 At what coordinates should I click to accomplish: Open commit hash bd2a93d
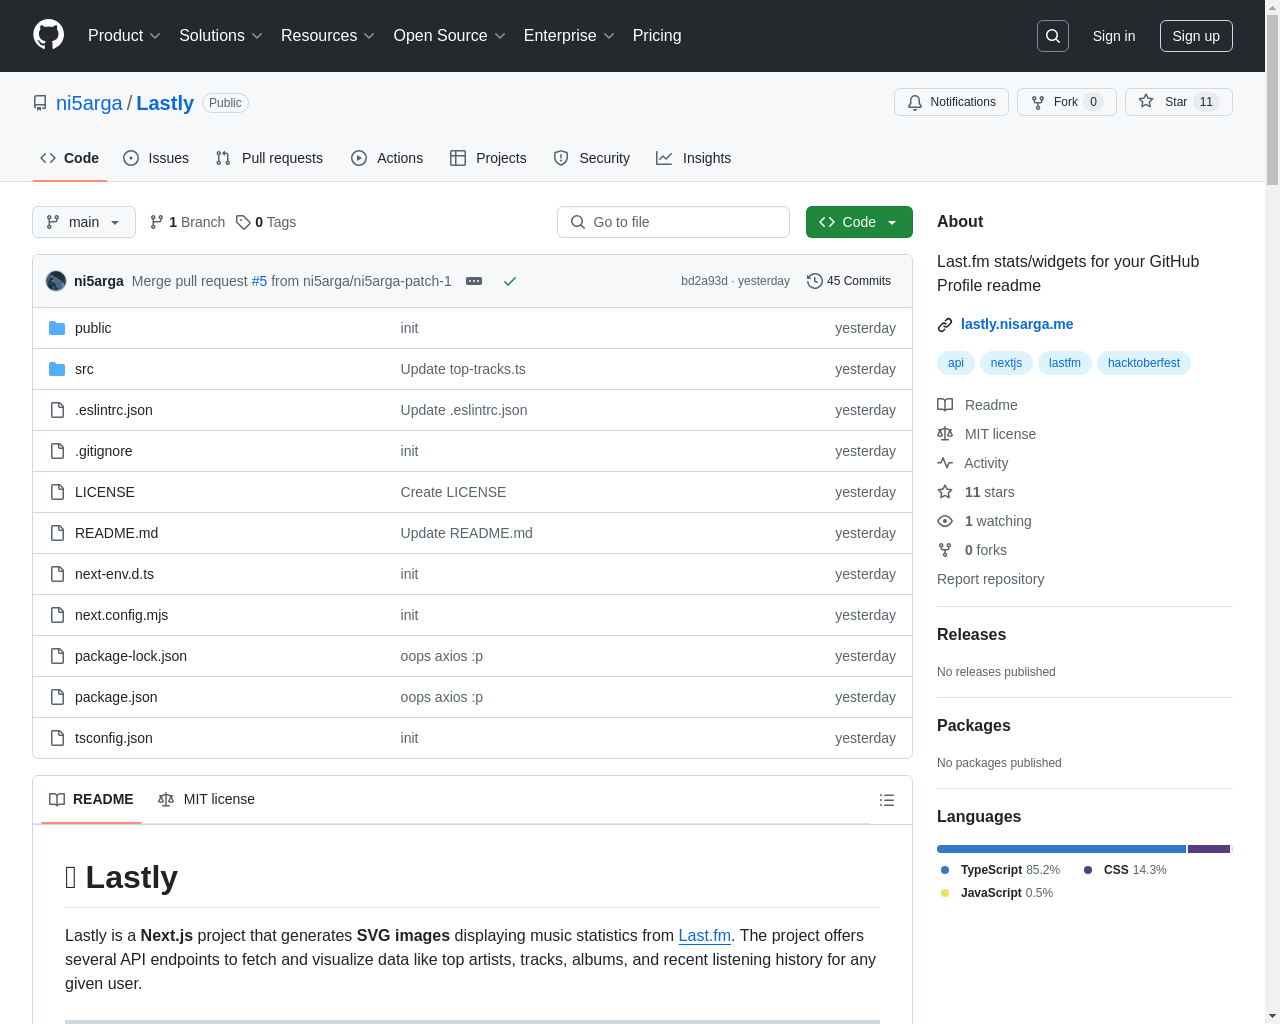pos(704,281)
